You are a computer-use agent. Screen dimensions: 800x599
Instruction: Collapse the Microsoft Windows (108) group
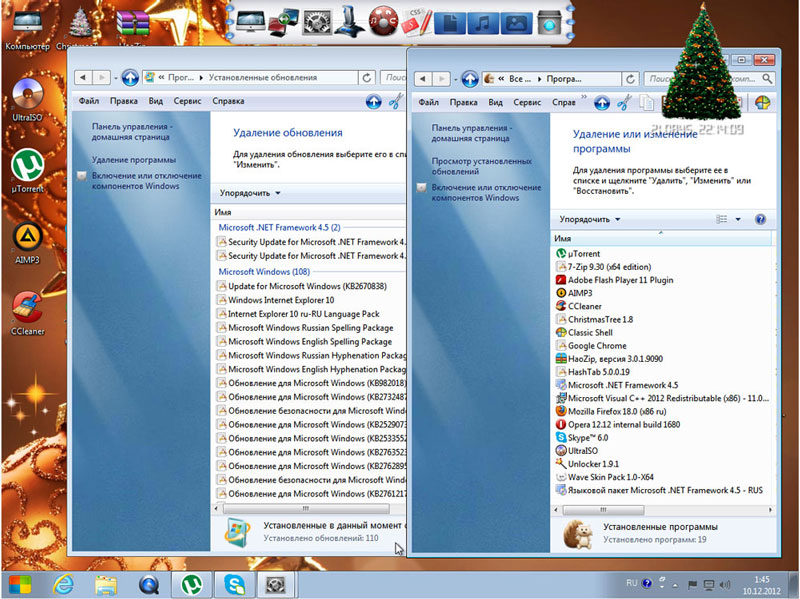(x=264, y=271)
